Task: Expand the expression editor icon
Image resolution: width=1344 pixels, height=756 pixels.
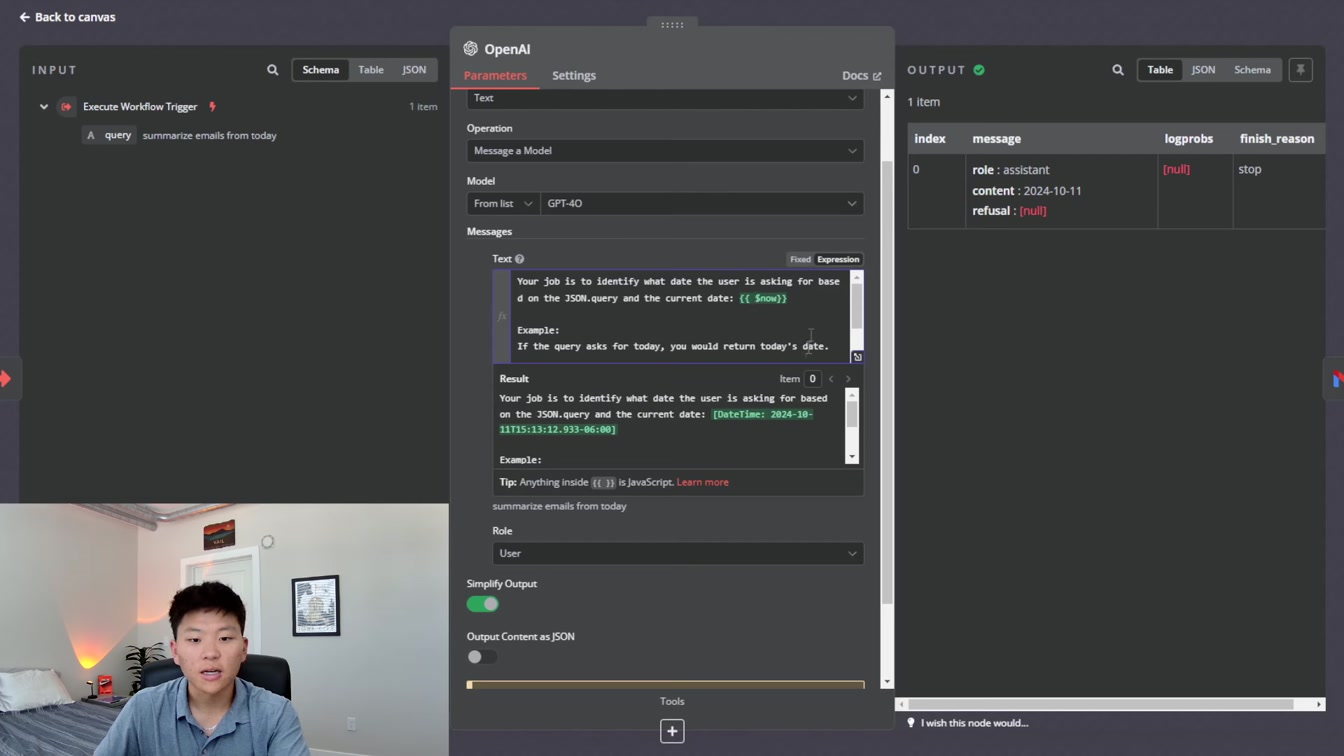Action: click(857, 357)
